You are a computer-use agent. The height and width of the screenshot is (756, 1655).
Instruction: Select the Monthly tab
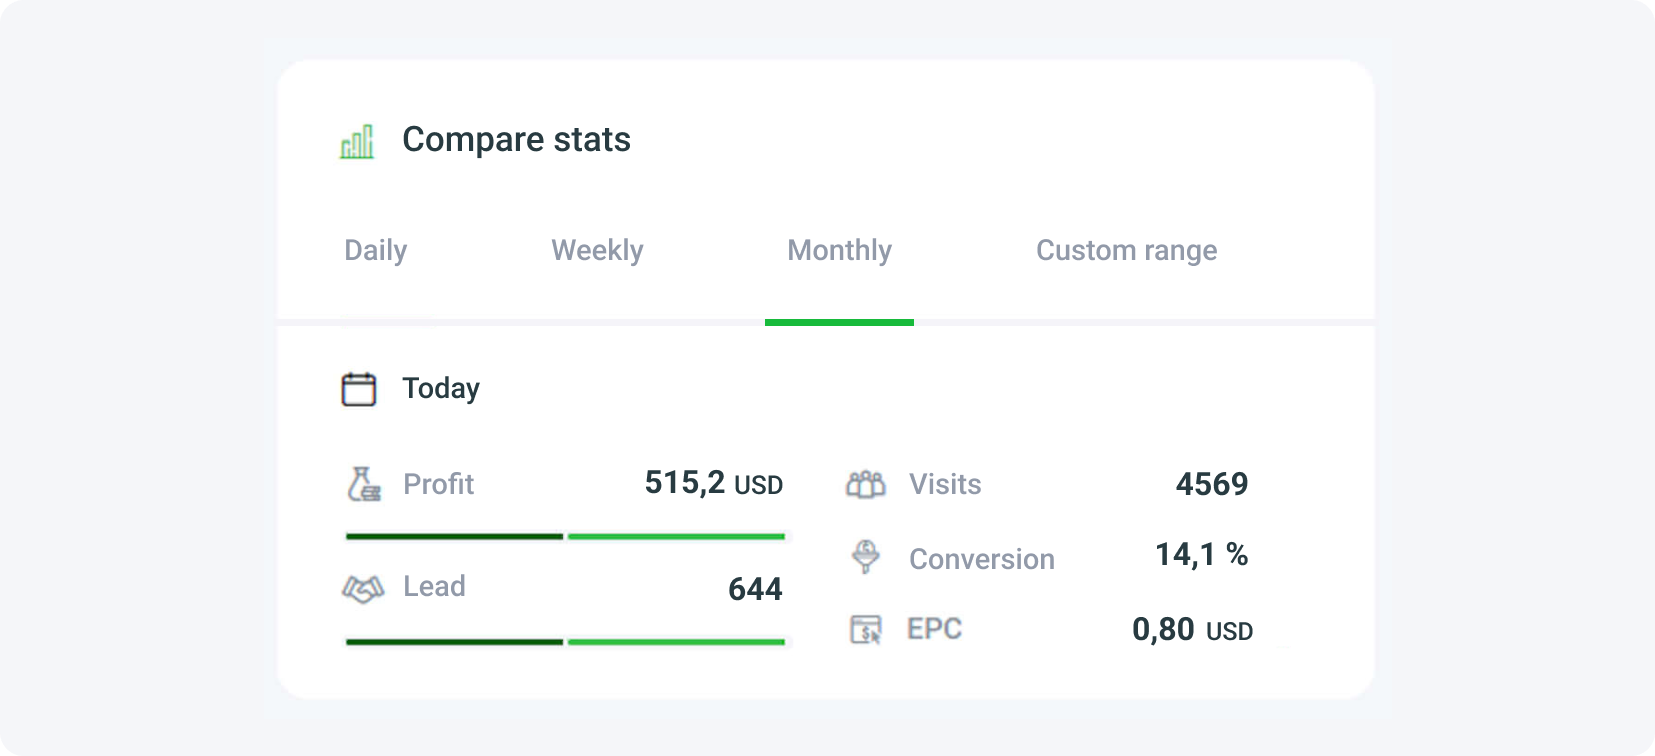point(839,250)
